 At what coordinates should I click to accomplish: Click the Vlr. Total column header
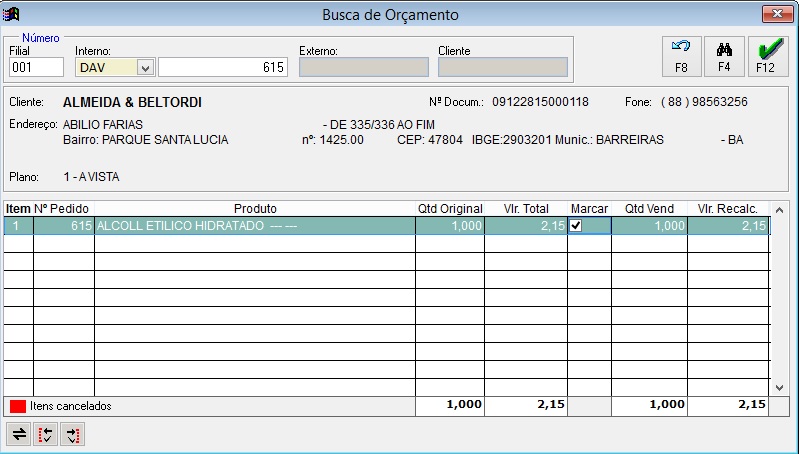pos(526,209)
